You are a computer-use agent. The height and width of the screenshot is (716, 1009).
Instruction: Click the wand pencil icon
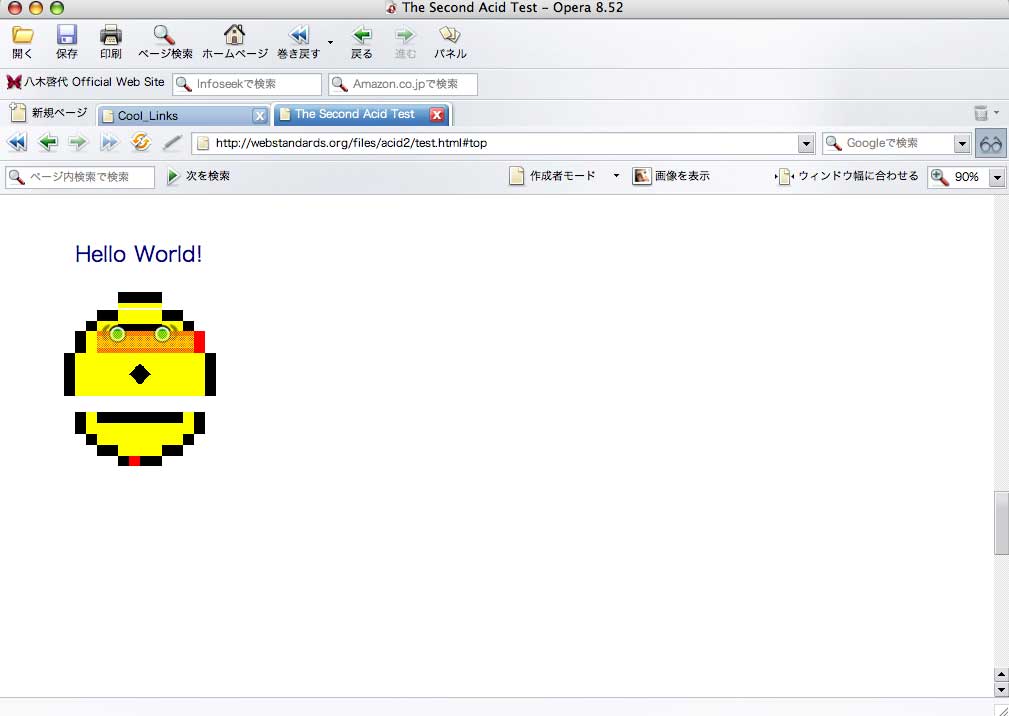[x=172, y=143]
